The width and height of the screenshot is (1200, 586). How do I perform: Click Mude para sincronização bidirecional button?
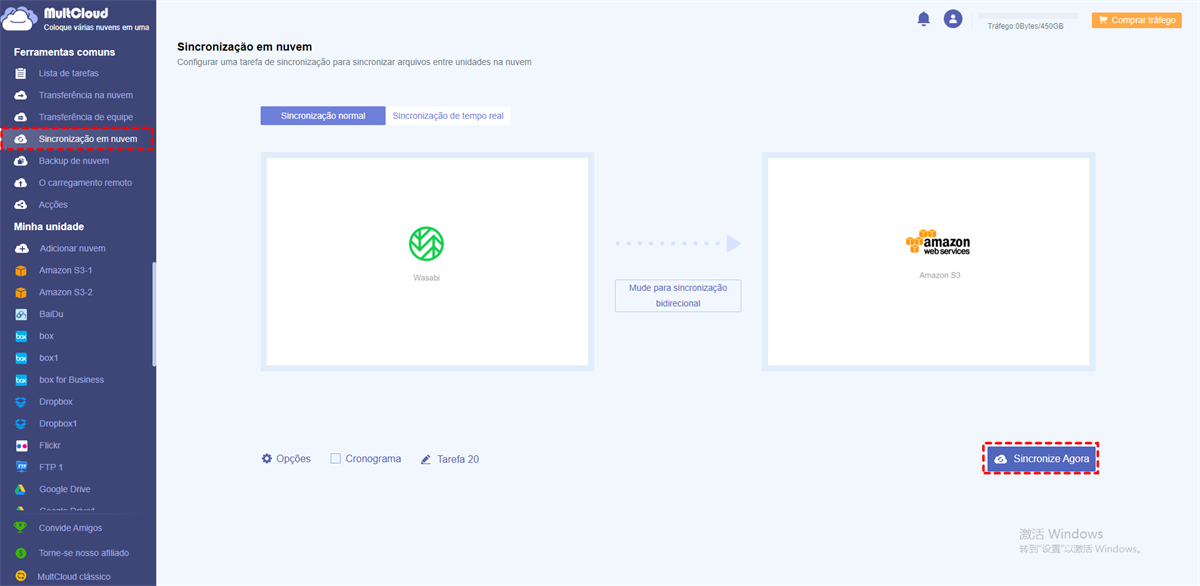[678, 295]
